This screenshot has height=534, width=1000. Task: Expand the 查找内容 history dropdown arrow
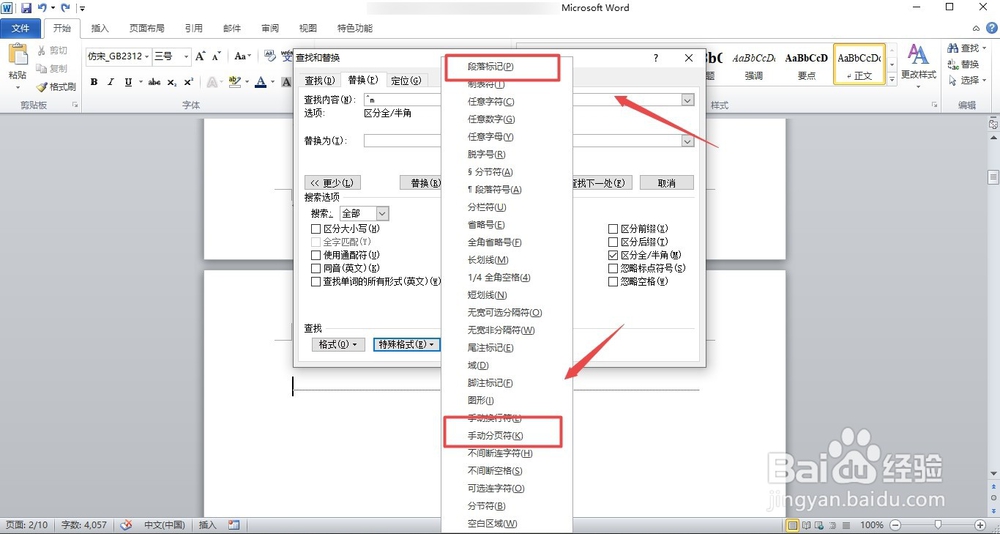pos(688,100)
